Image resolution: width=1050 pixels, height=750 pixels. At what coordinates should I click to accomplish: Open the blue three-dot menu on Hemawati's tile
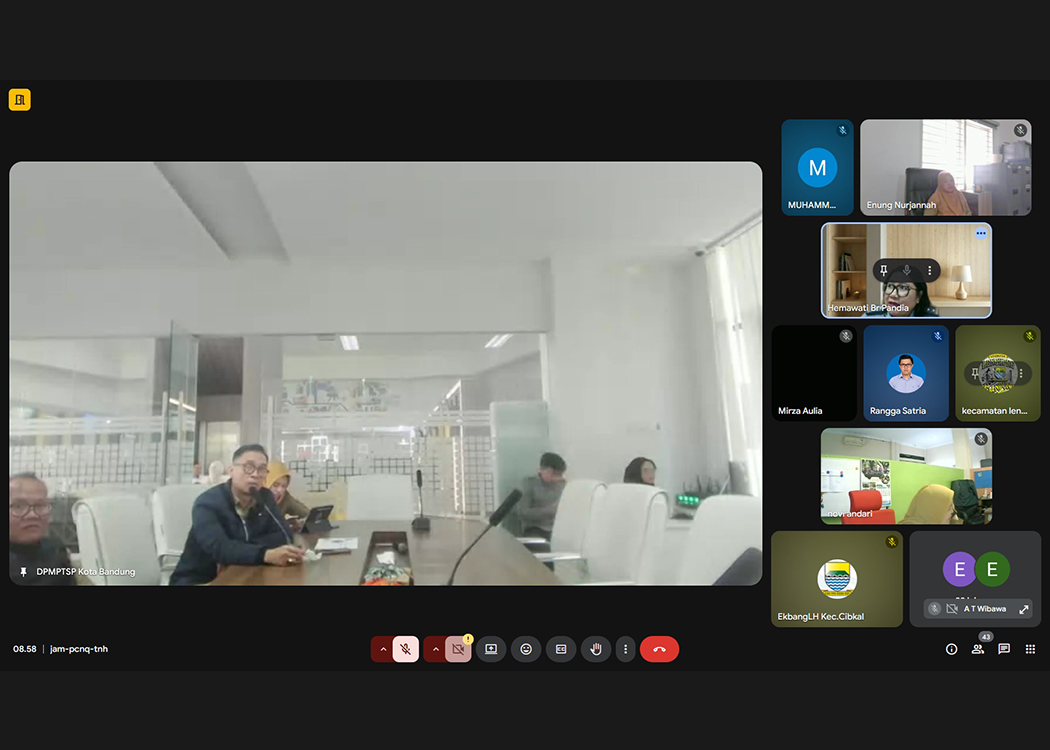[x=981, y=233]
